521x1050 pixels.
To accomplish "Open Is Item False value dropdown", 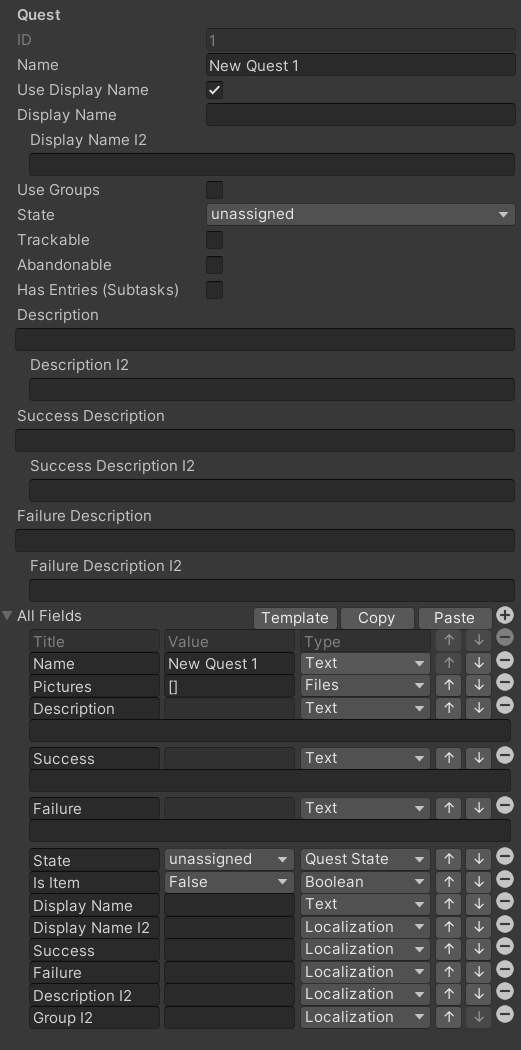I will 229,882.
